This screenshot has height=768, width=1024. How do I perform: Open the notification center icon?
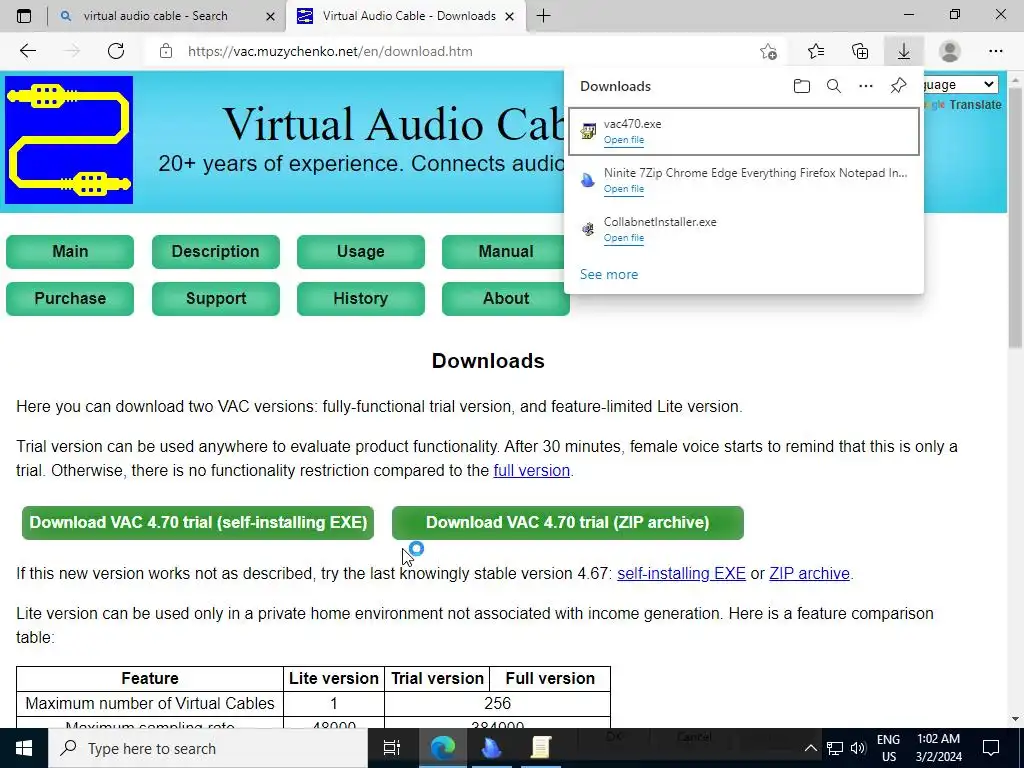pyautogui.click(x=991, y=748)
